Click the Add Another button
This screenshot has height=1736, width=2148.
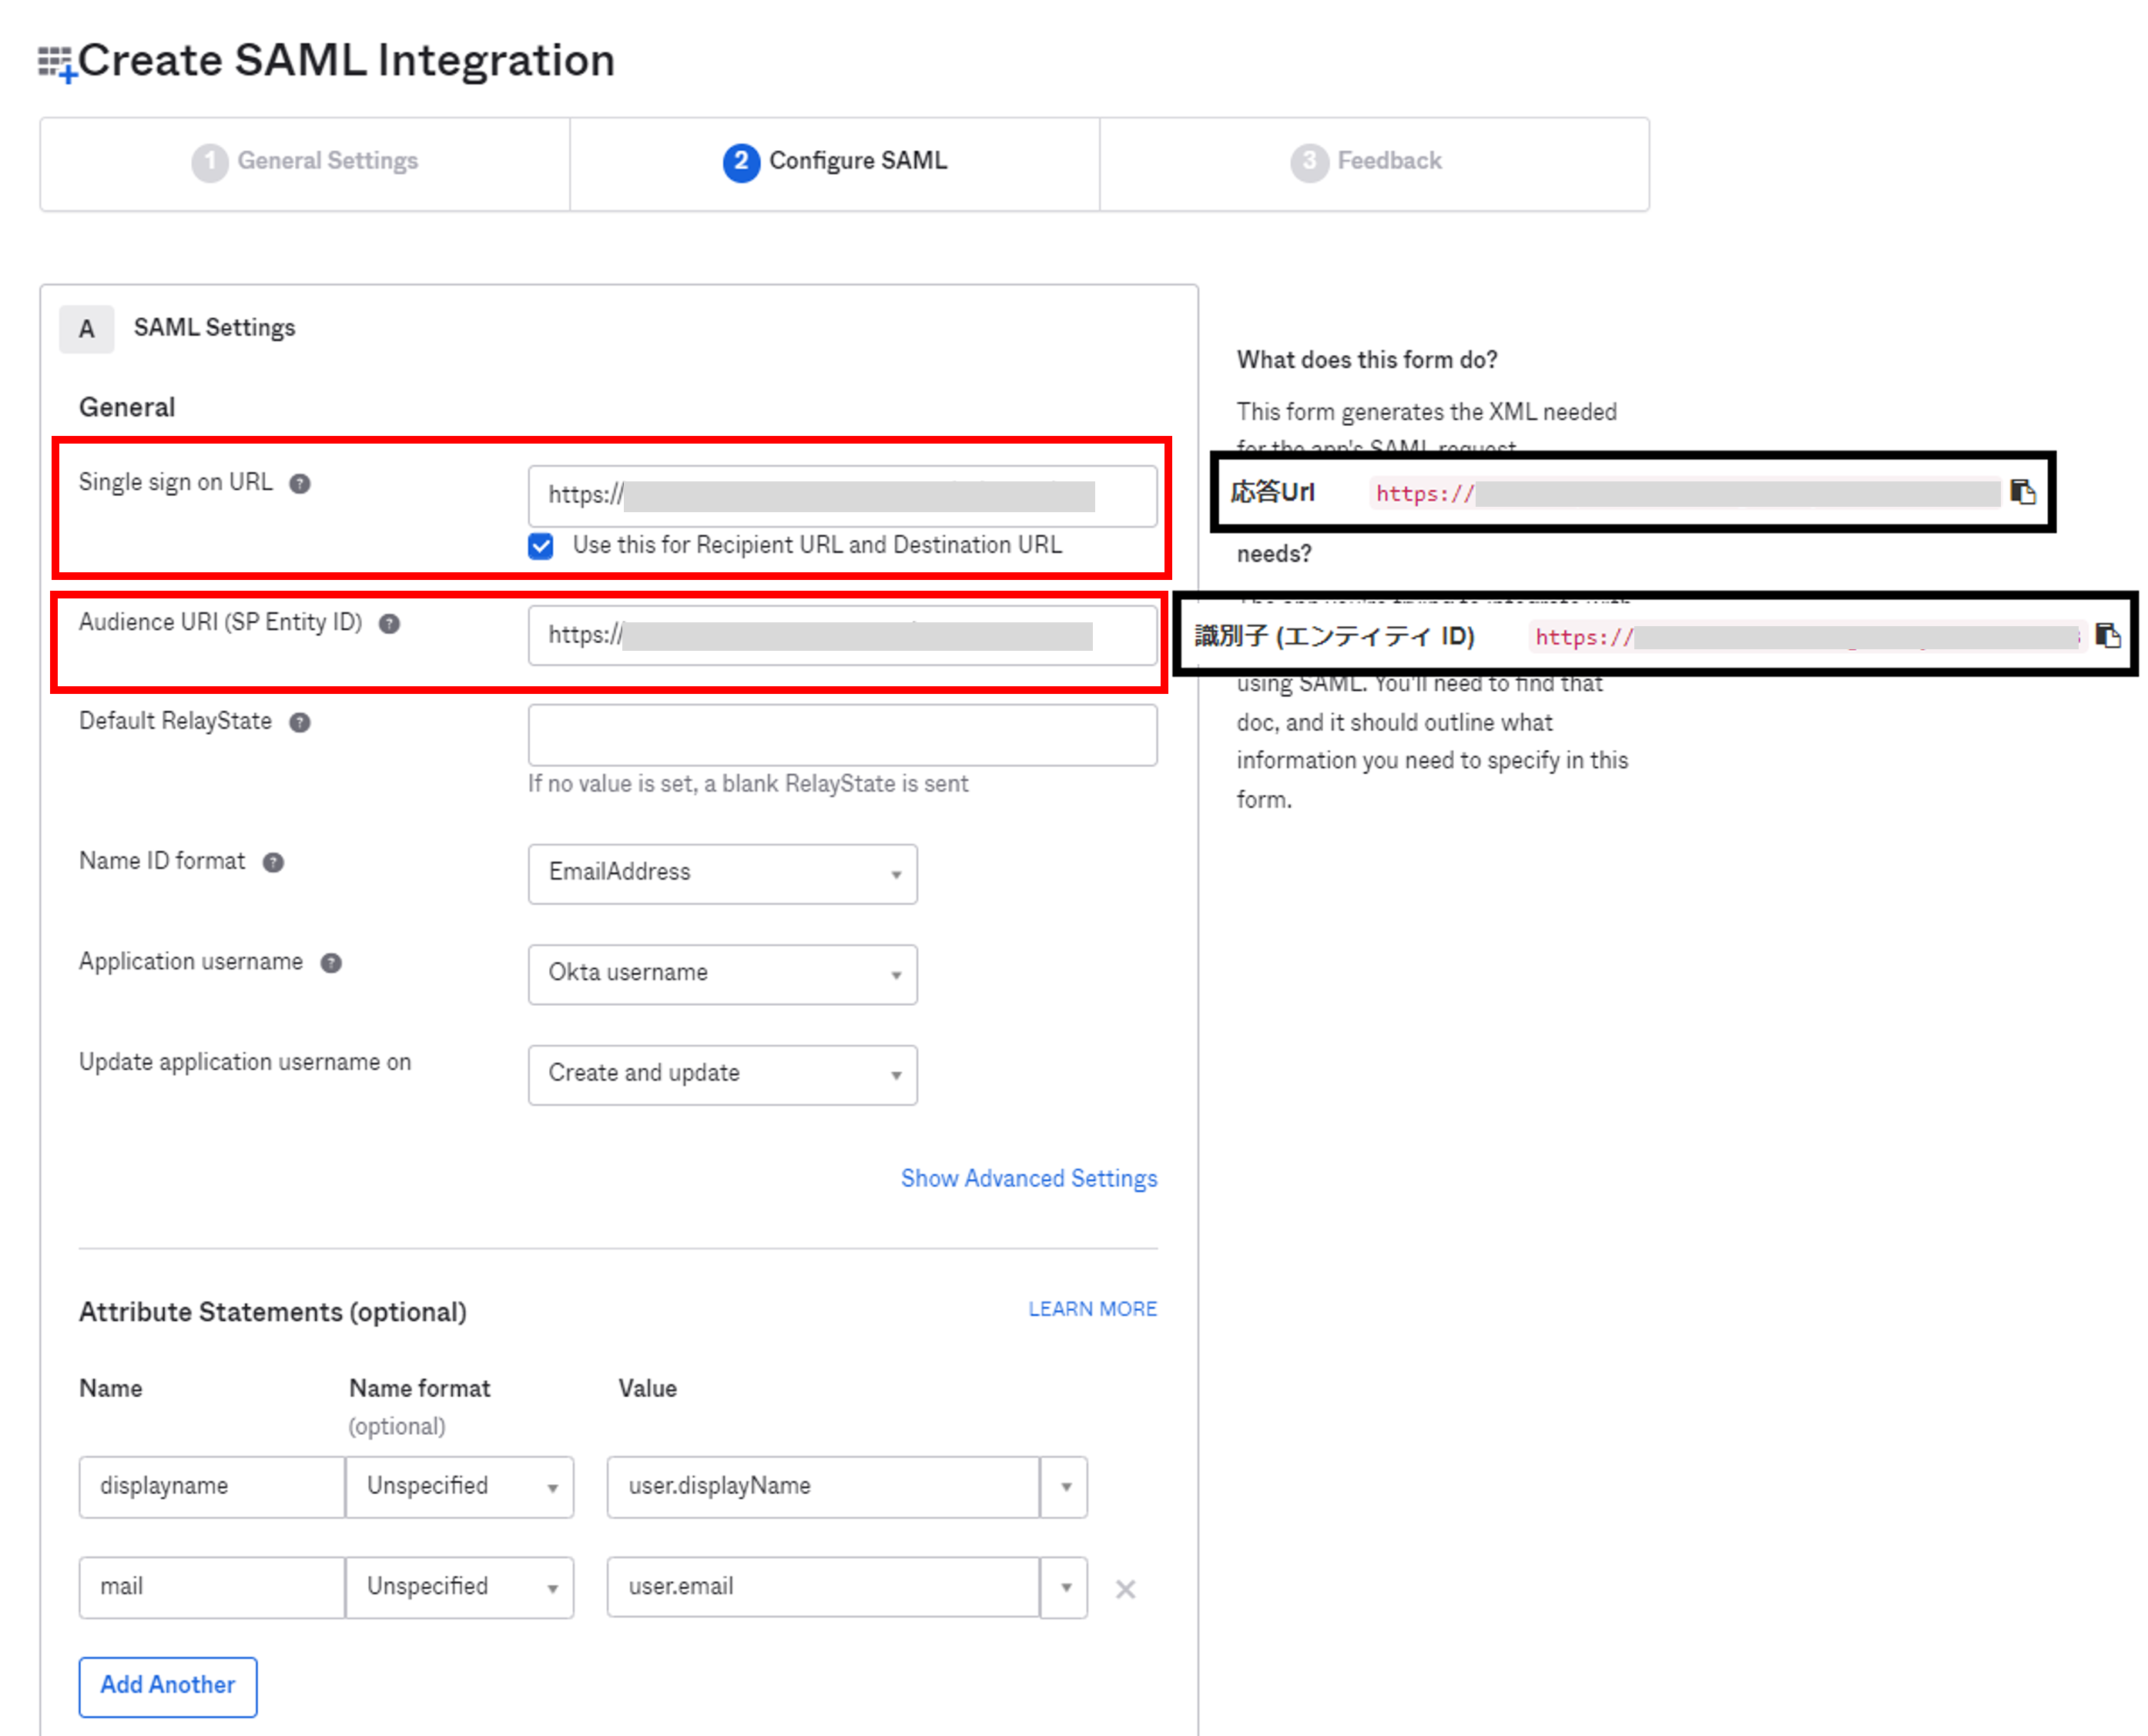tap(168, 1686)
